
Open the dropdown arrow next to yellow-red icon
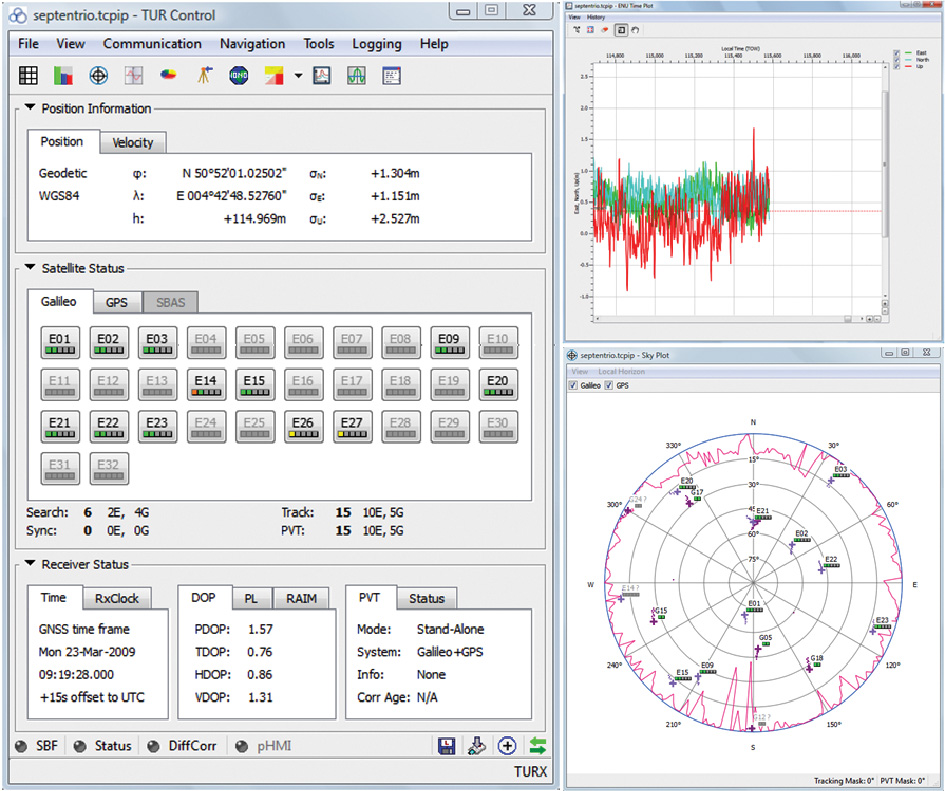298,76
